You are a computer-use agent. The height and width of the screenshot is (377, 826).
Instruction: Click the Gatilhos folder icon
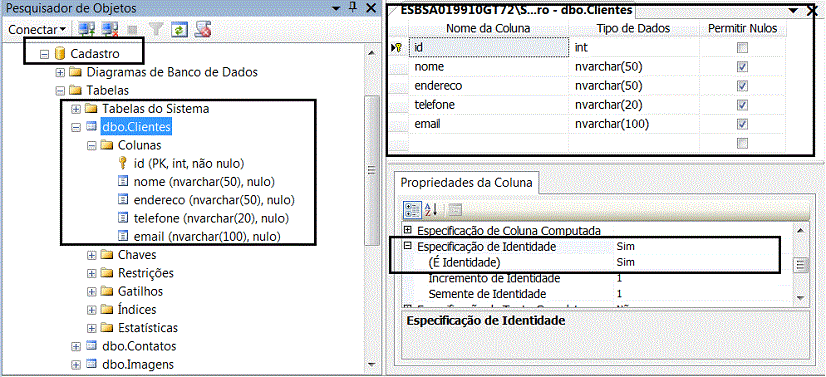pos(107,291)
